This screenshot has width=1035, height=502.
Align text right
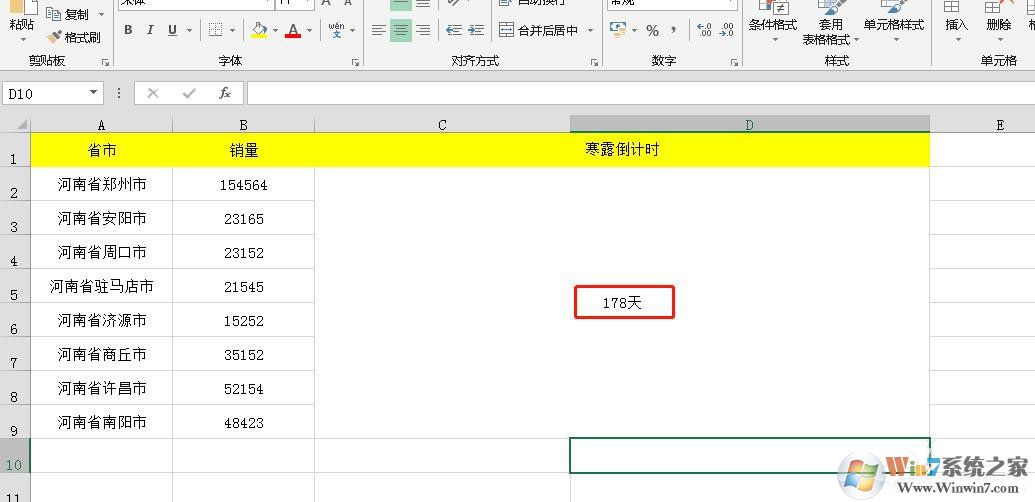[x=423, y=30]
